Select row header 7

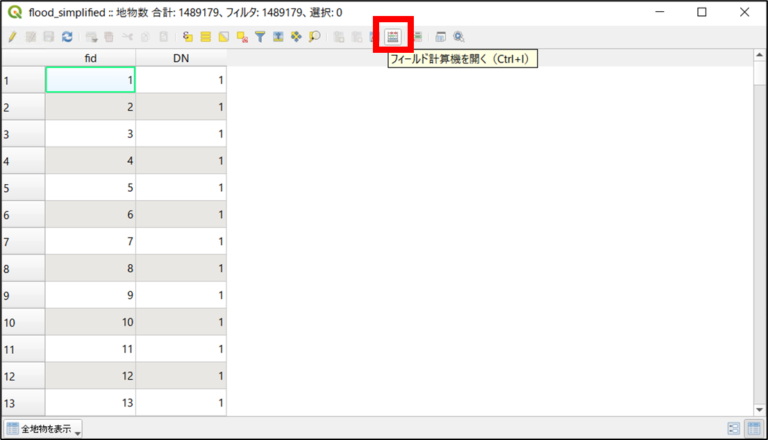(23, 242)
